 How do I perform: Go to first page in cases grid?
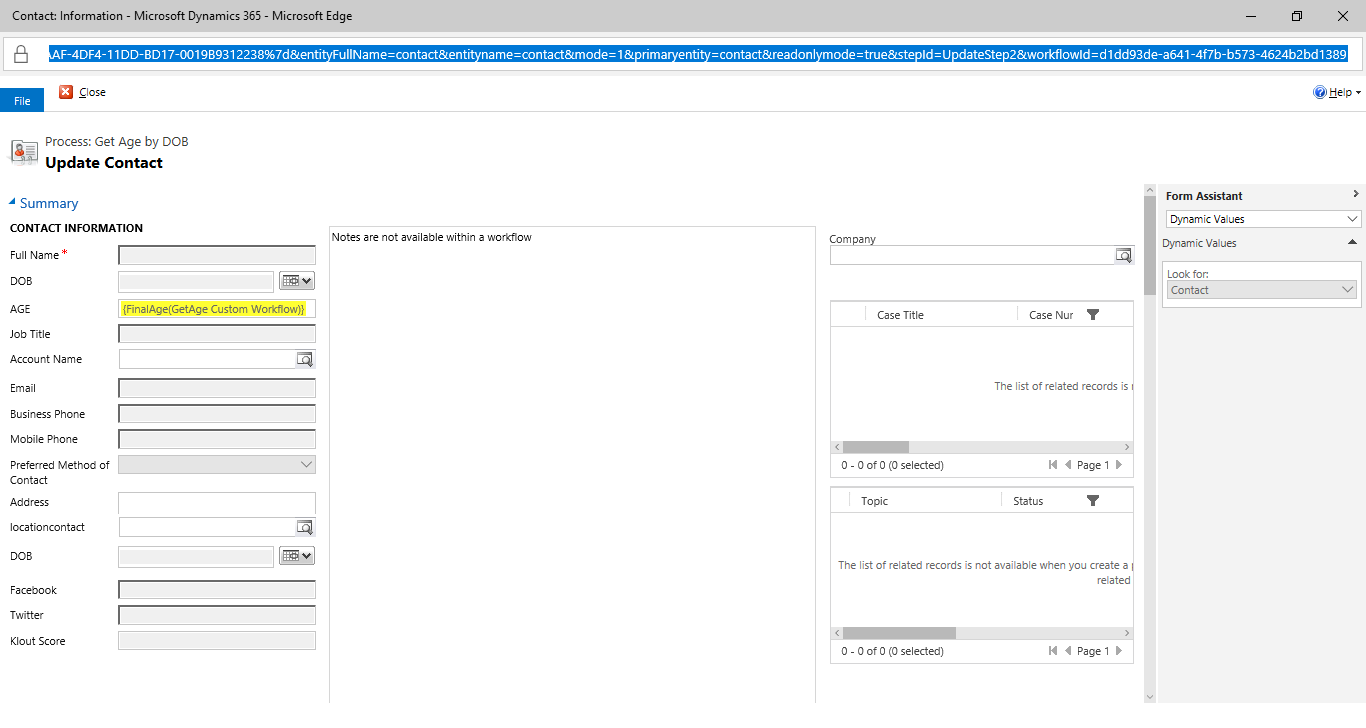click(x=1053, y=465)
